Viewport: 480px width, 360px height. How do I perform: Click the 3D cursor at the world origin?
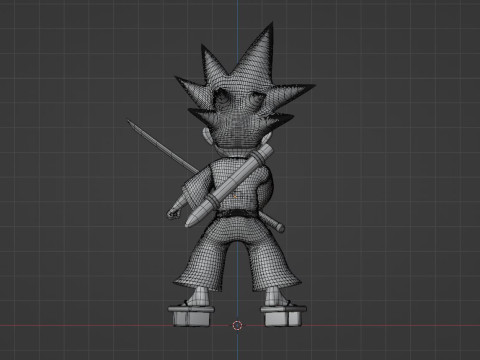[x=237, y=325]
